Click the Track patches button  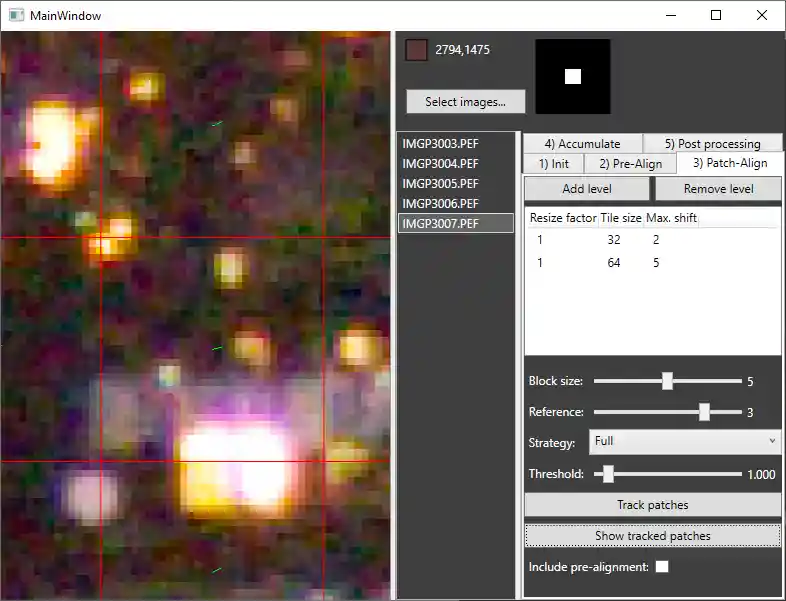tap(652, 505)
